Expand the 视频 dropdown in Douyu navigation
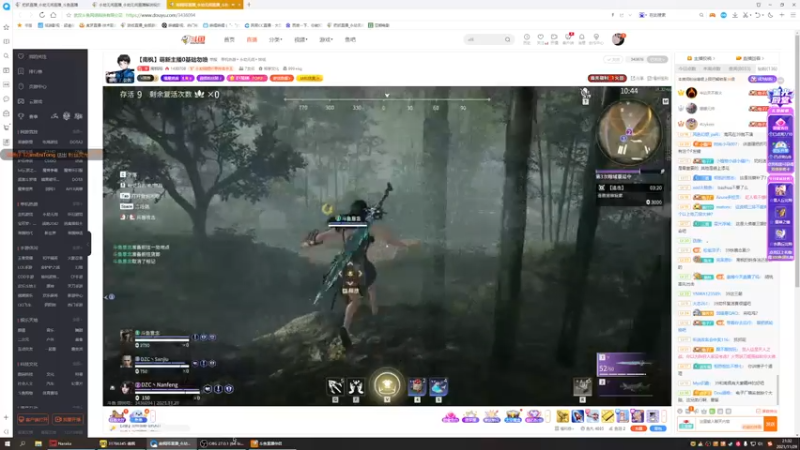 (x=301, y=39)
